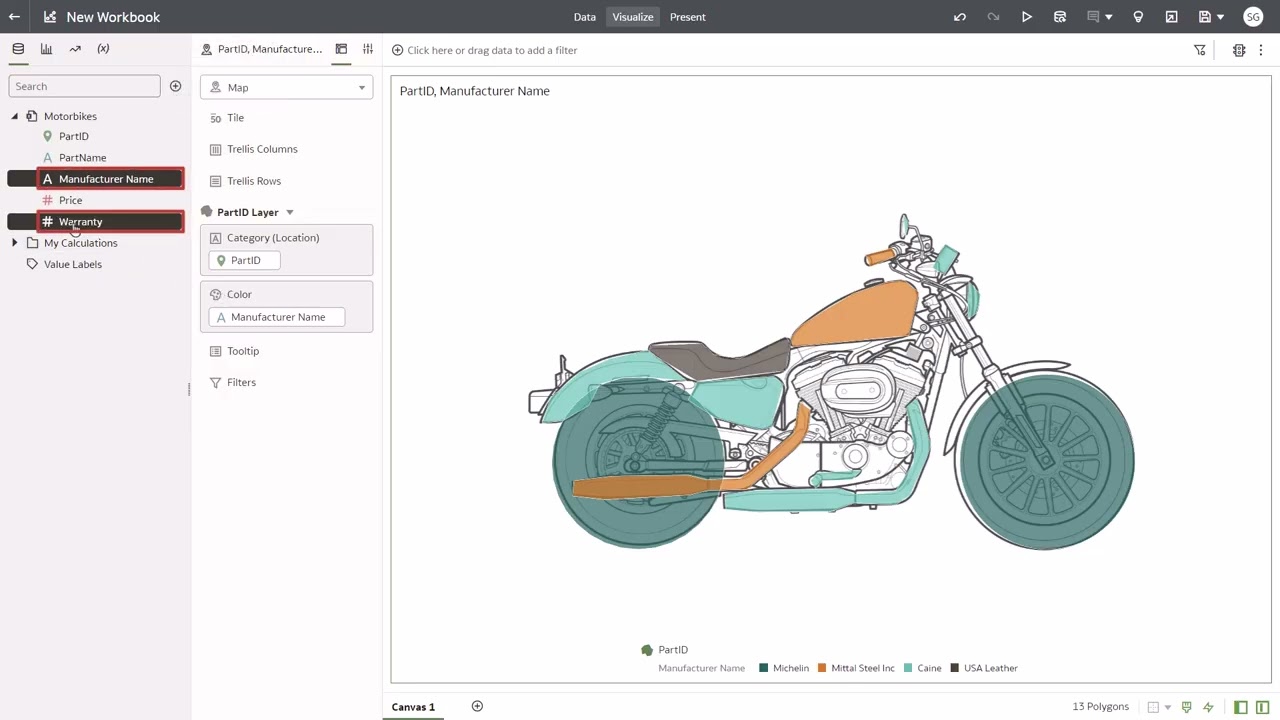Click the USA Leather legend swatch
1280x720 pixels.
tap(955, 668)
